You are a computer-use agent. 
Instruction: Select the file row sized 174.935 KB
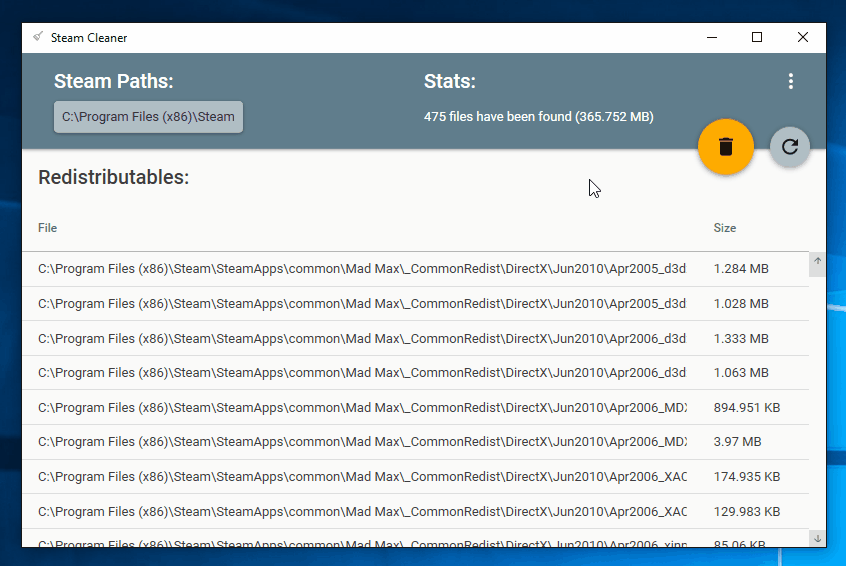click(x=362, y=476)
